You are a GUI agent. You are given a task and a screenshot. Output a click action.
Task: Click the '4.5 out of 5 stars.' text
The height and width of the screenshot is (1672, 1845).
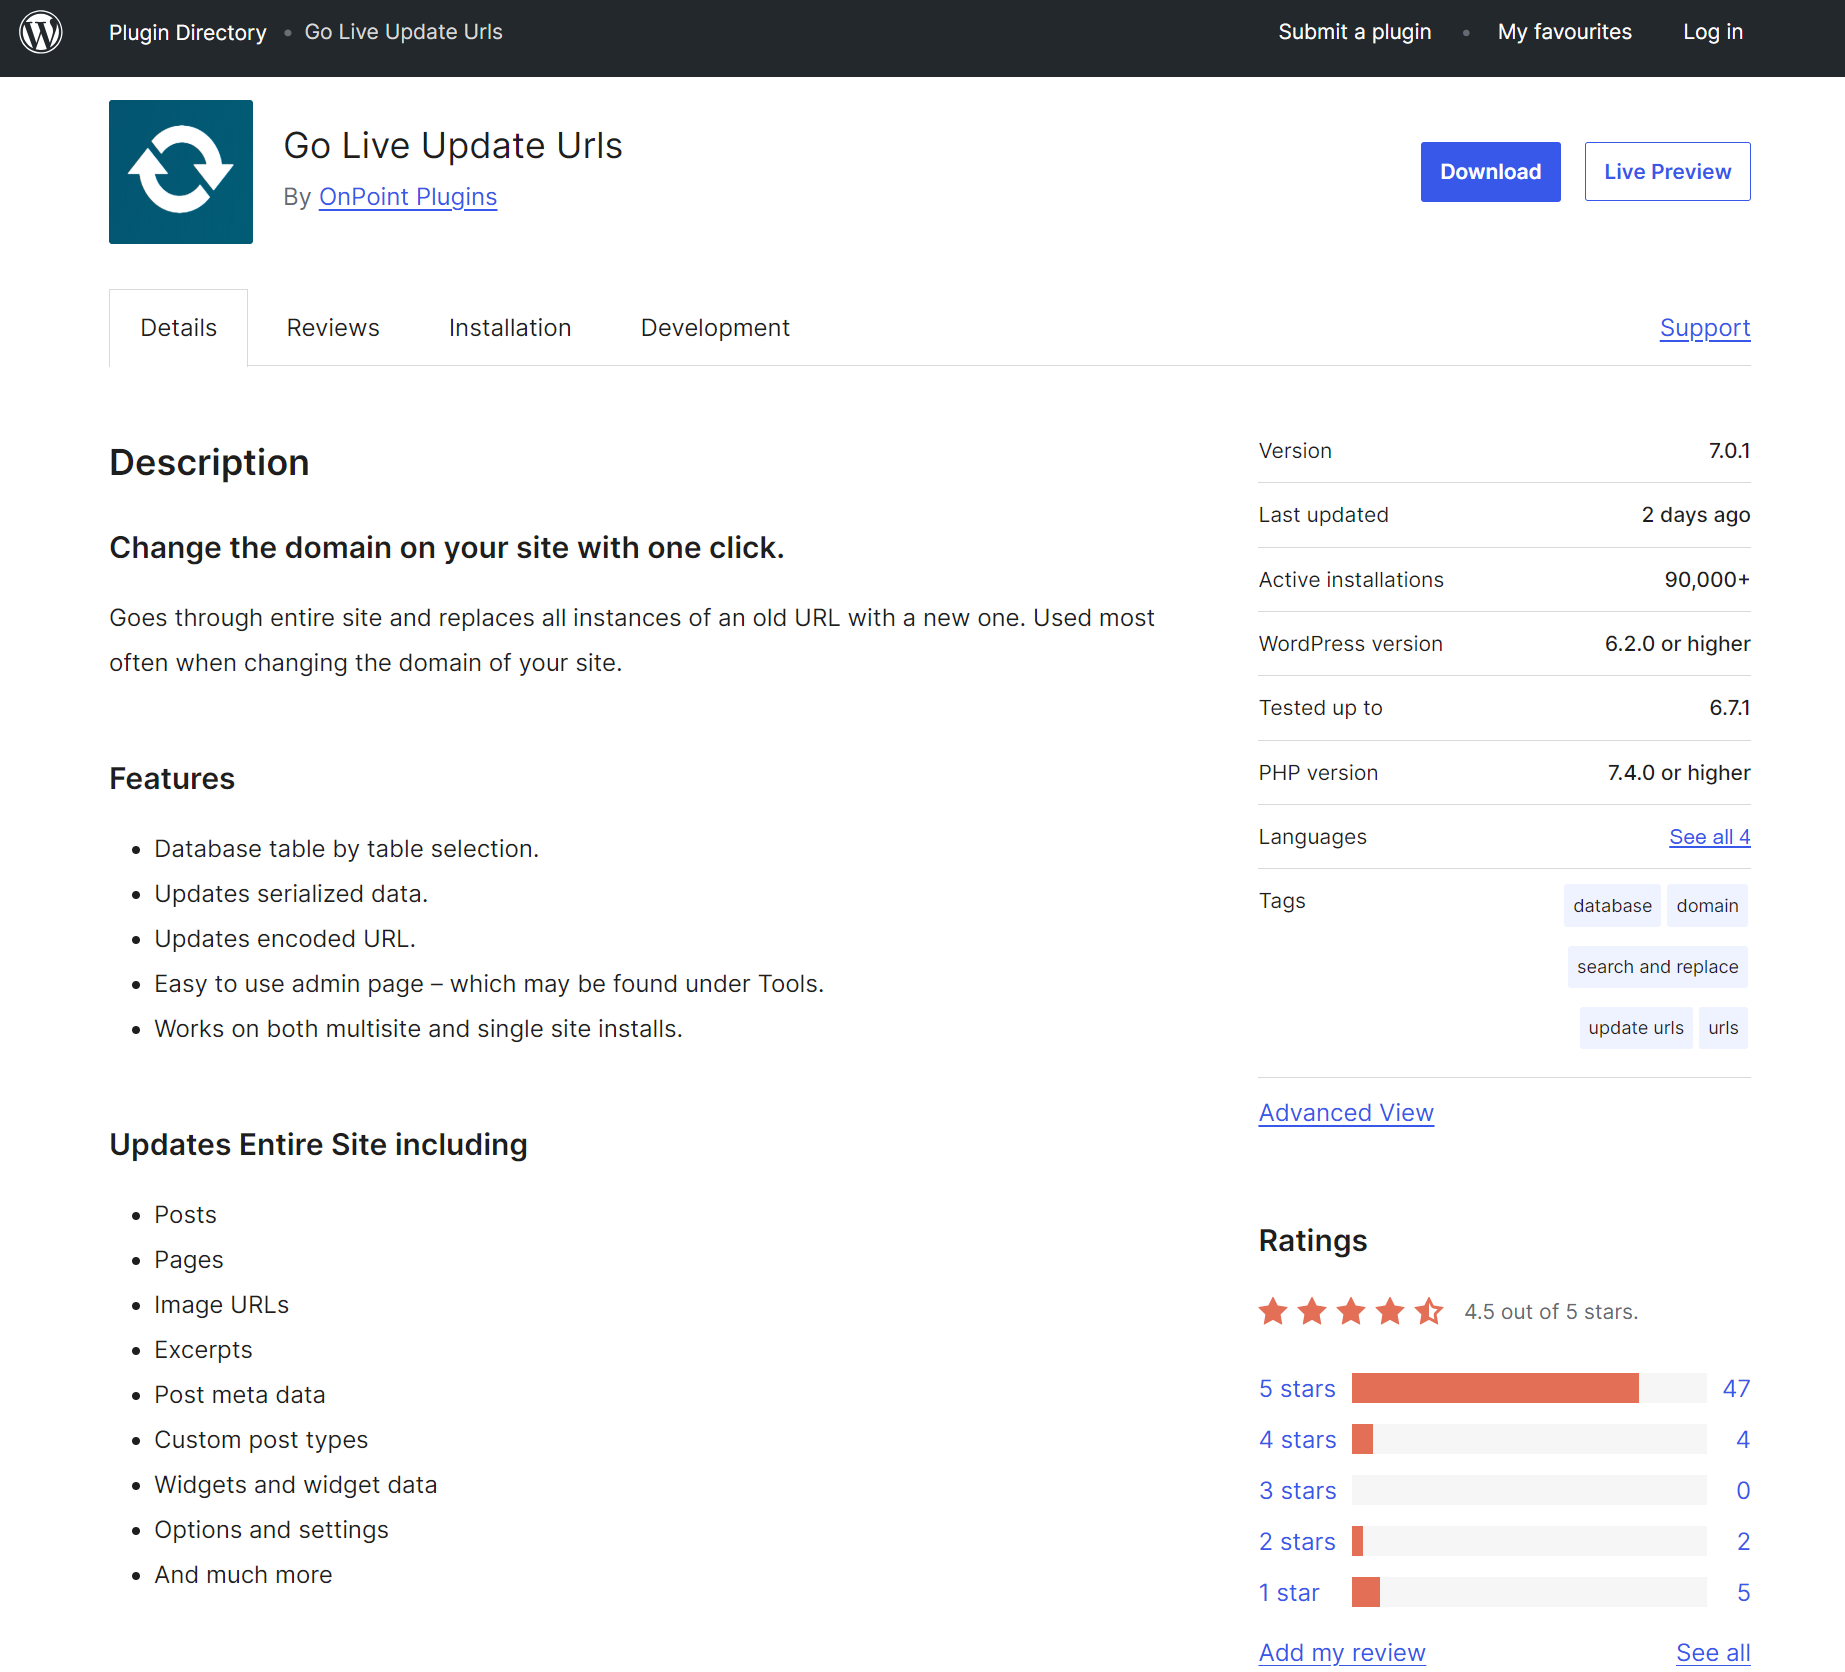coord(1551,1312)
